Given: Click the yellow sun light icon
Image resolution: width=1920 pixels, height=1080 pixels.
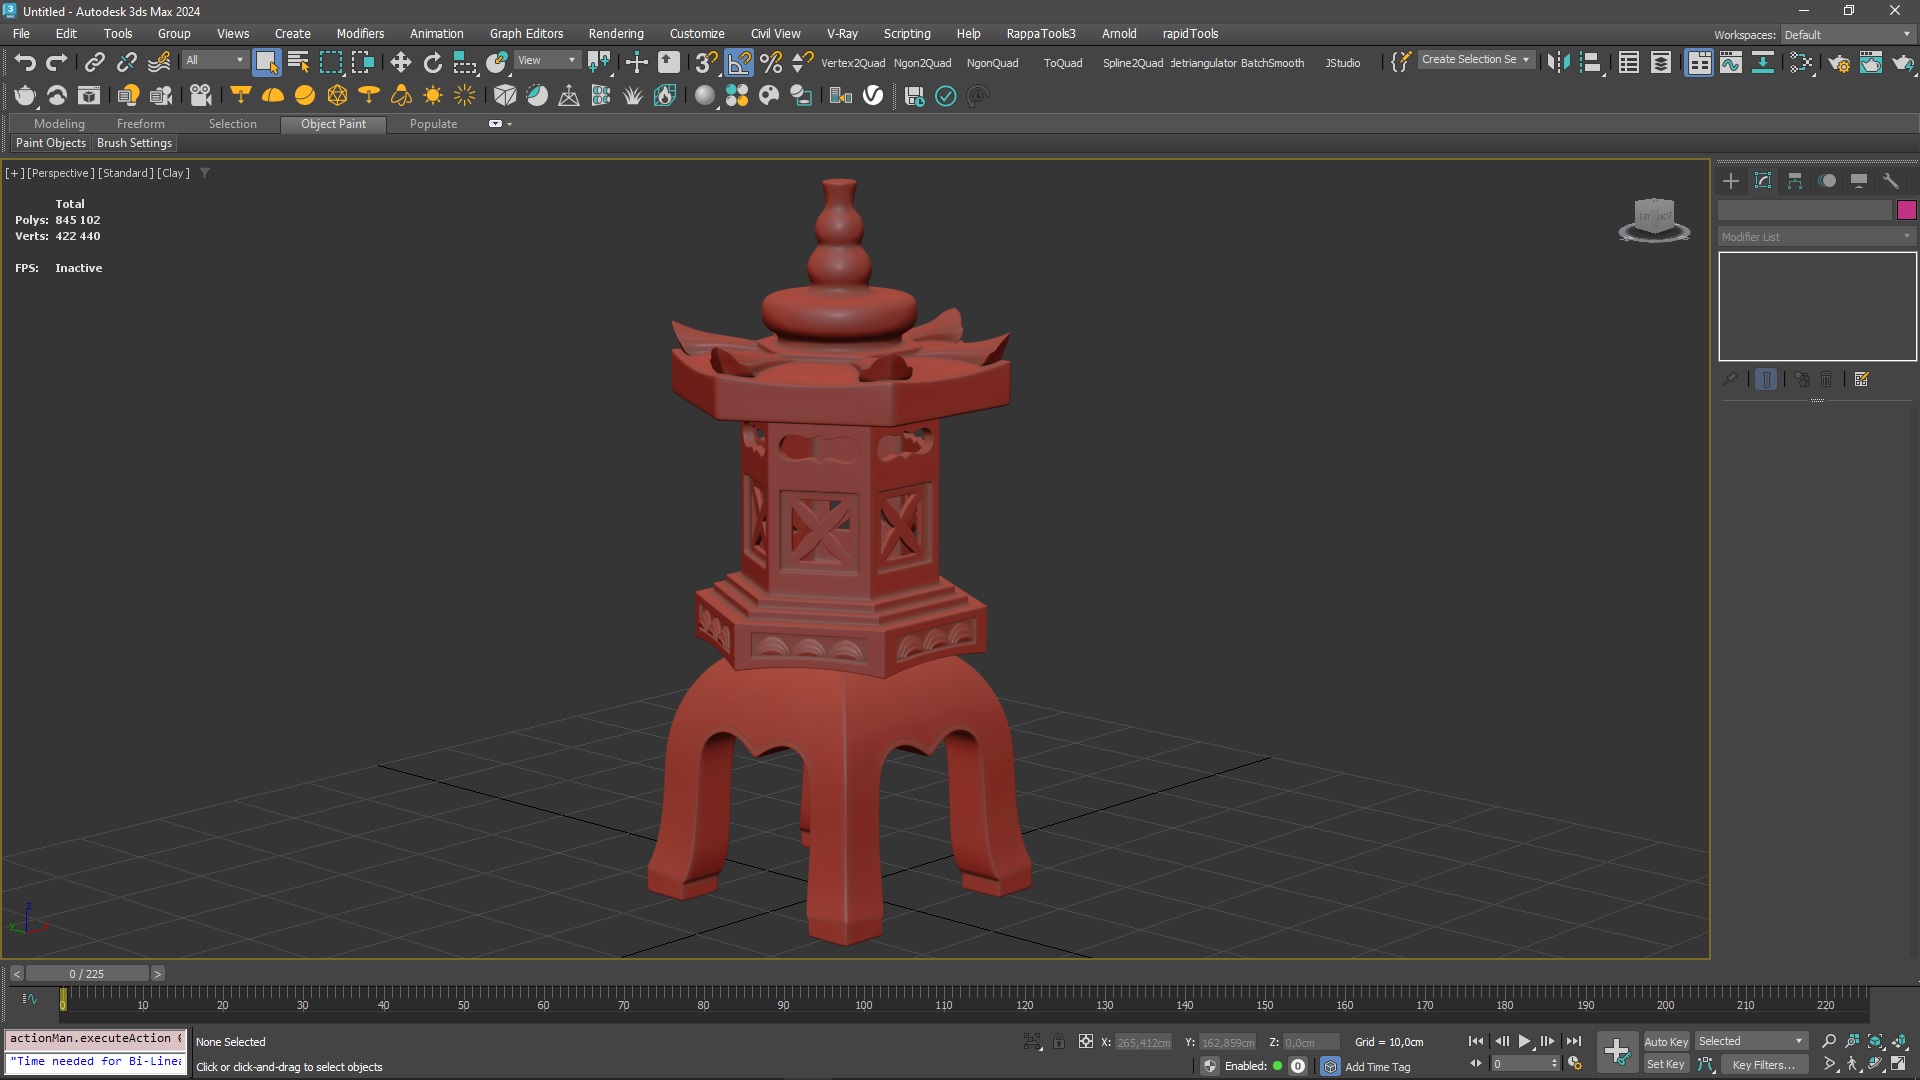Looking at the screenshot, I should [x=433, y=95].
